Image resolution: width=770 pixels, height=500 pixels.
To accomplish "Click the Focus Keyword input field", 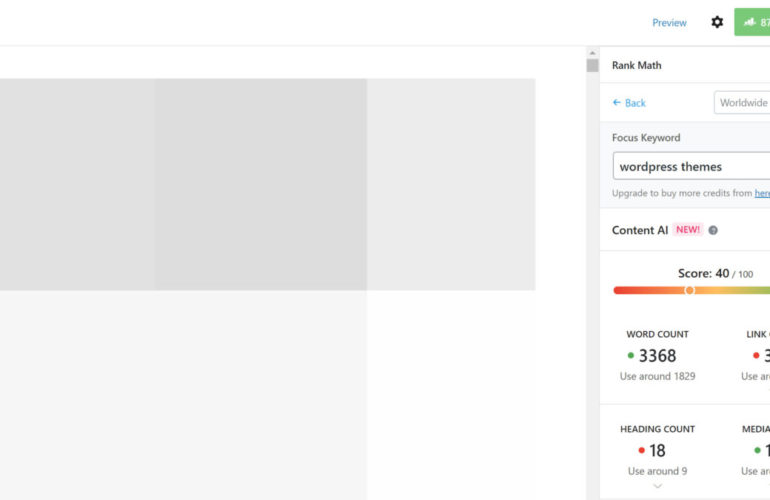I will (692, 166).
